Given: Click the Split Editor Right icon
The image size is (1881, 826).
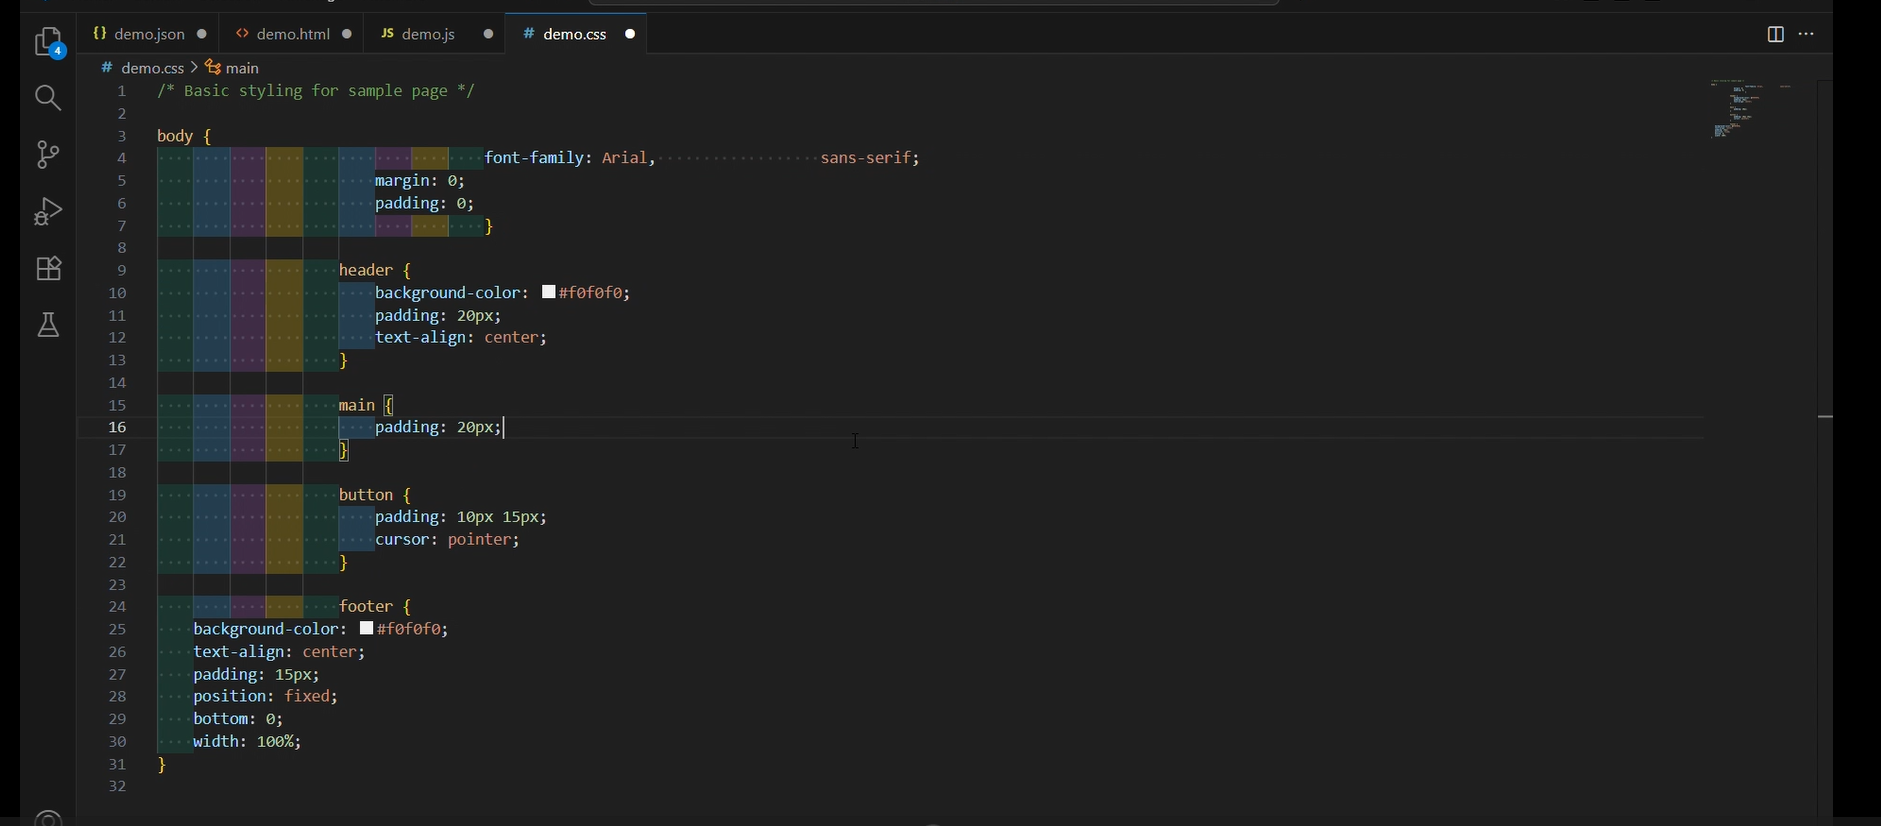Looking at the screenshot, I should (x=1775, y=34).
